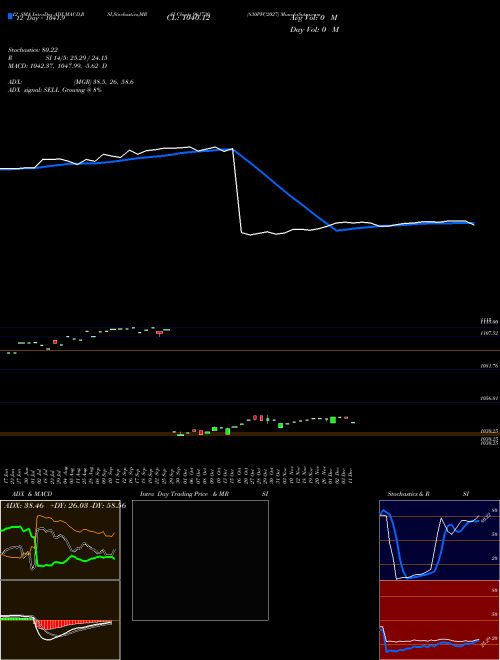Click the 'Stochastics: 89.22' reading
Image resolution: width=500 pixels, height=660 pixels.
coord(33,50)
